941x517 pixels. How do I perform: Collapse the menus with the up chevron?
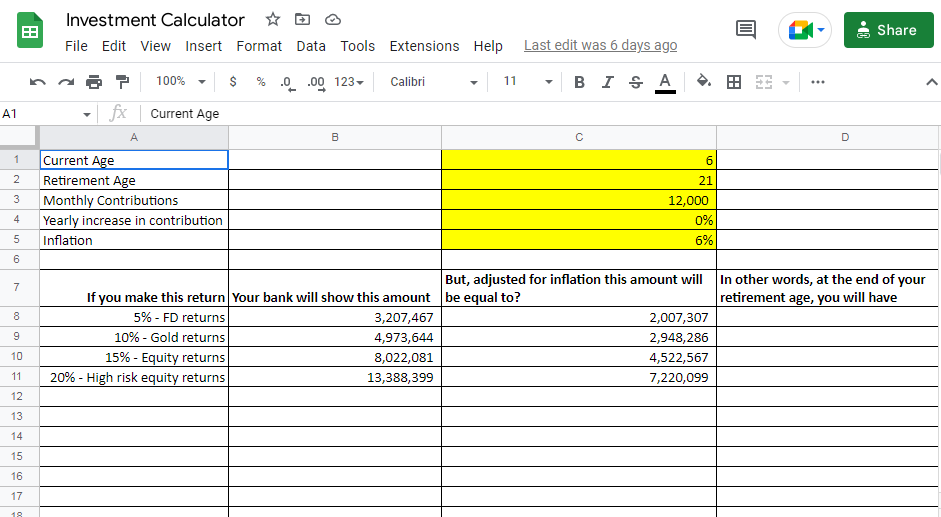[x=931, y=82]
